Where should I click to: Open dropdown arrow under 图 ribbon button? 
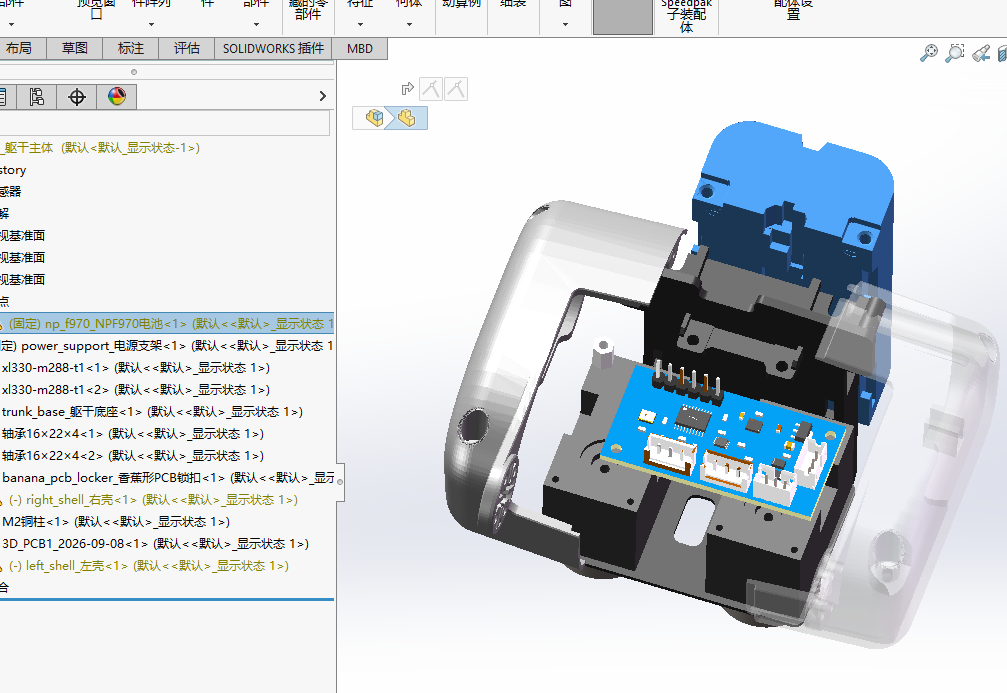click(x=565, y=24)
